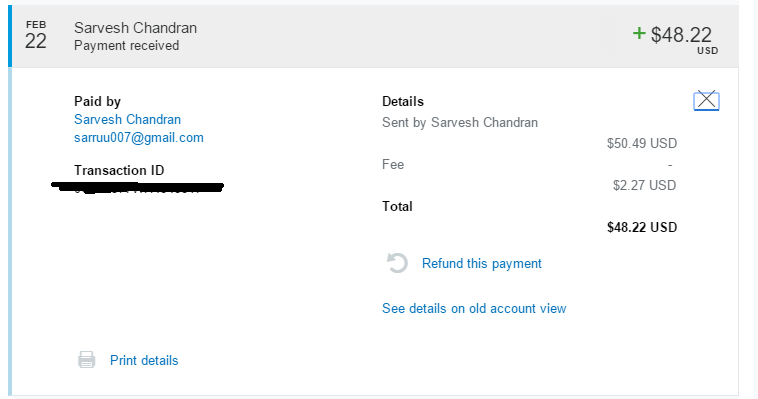Screen dimensions: 758x399
Task: Open Sarvesh Chandran link under Paid by
Action: [x=127, y=119]
